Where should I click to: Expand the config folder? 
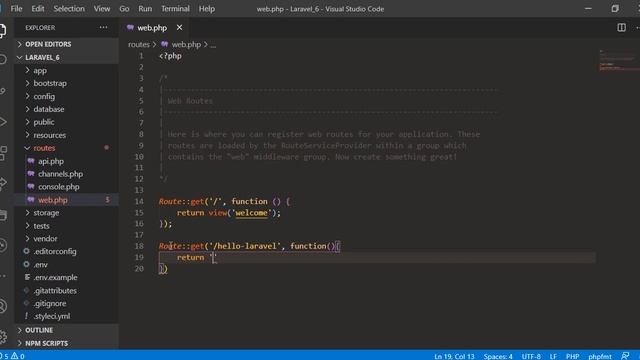pos(67,96)
